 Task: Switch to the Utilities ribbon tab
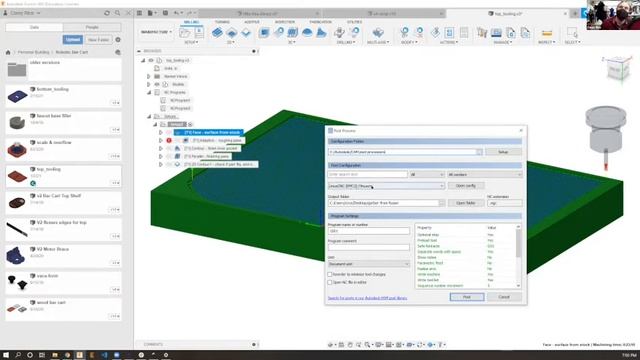354,22
